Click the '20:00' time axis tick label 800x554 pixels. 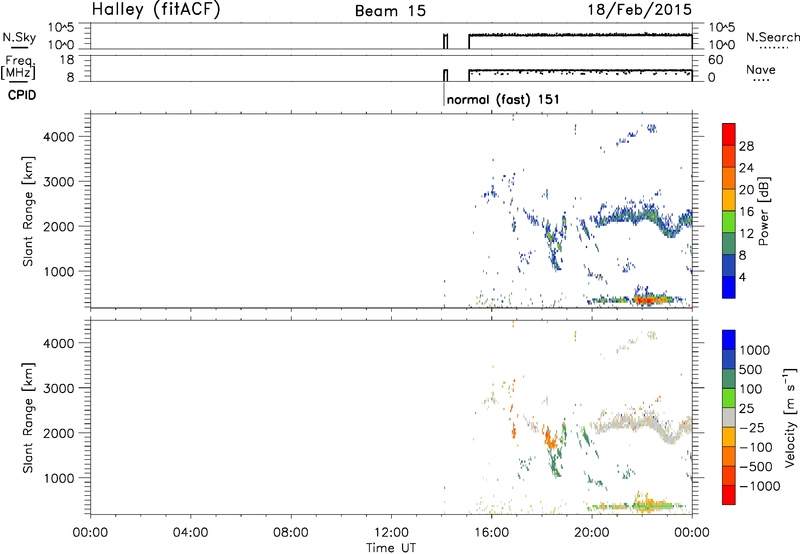pyautogui.click(x=591, y=533)
